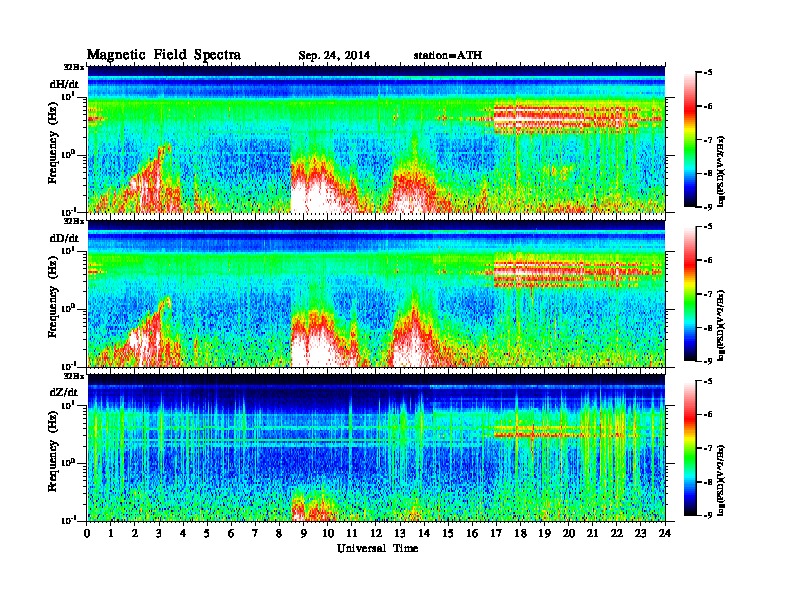Click the date "Sep. 24, 2014"

[x=334, y=56]
